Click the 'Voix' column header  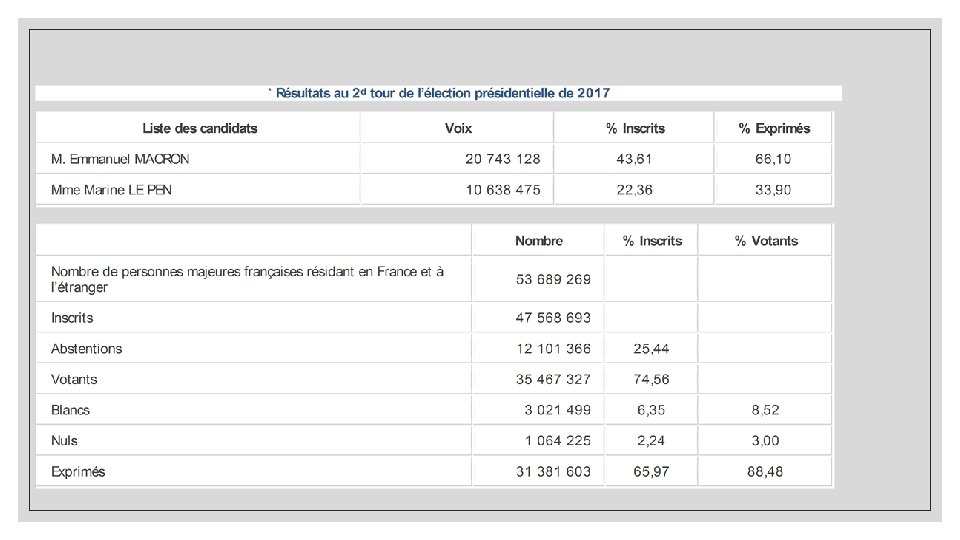pos(458,128)
